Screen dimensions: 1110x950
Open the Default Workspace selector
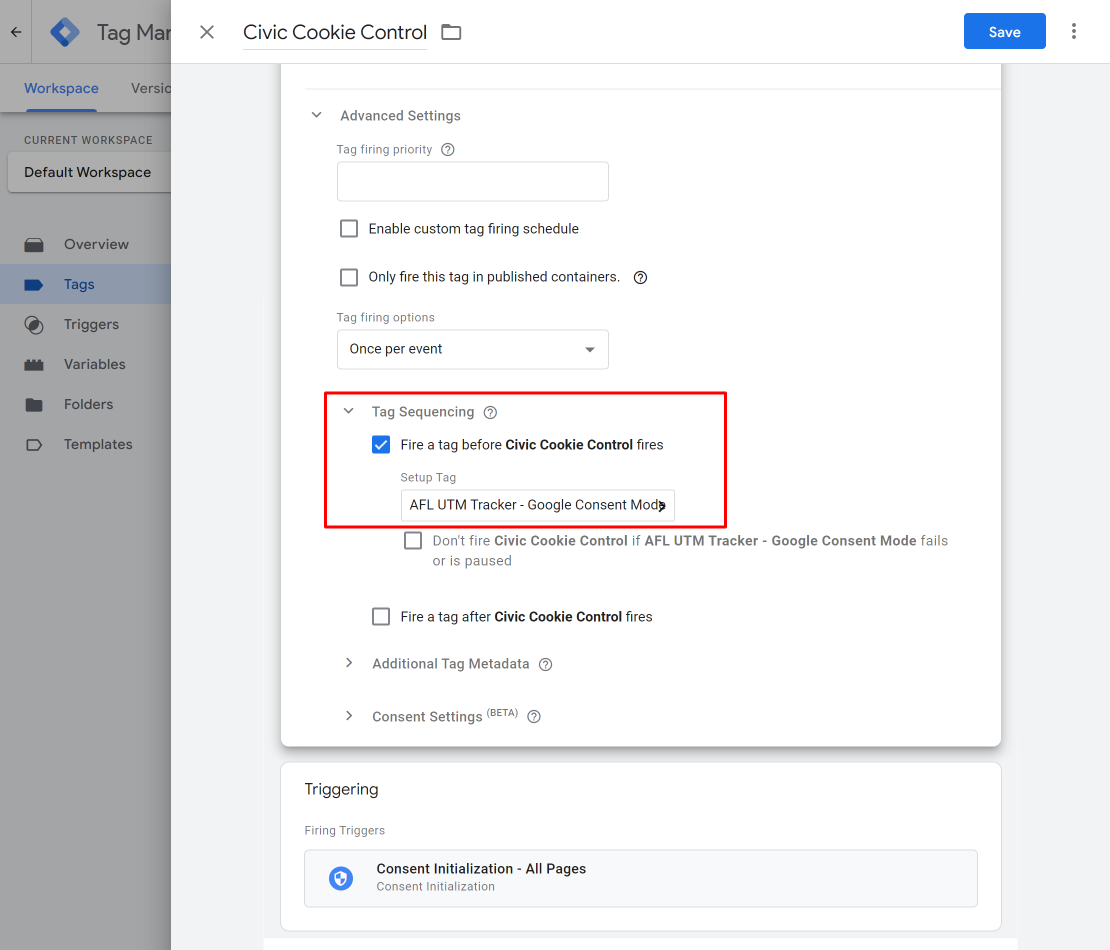tap(88, 172)
